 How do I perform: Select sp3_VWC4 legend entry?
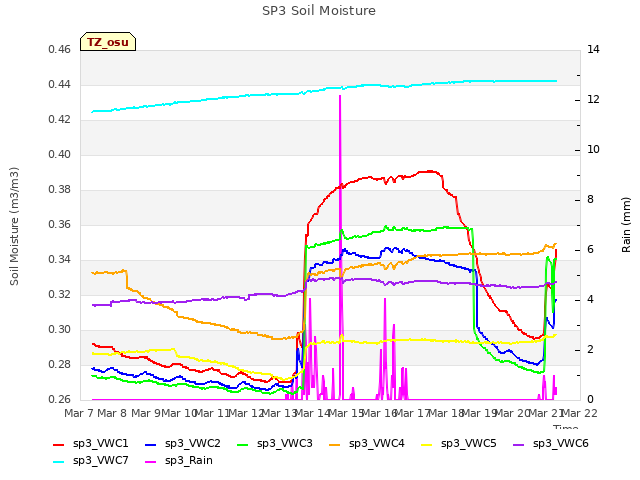point(367,444)
